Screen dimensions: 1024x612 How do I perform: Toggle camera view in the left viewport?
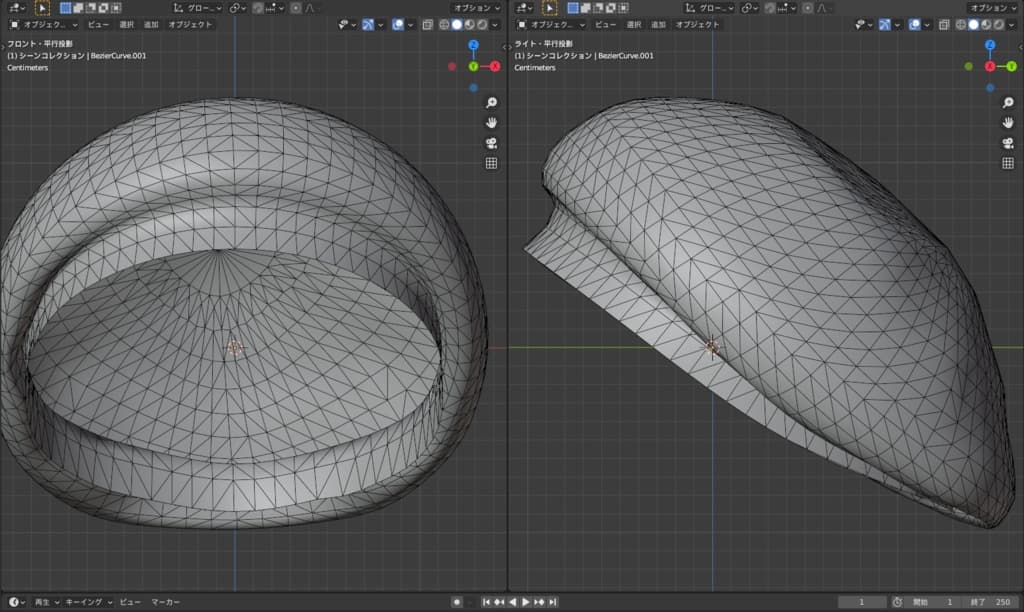(491, 143)
